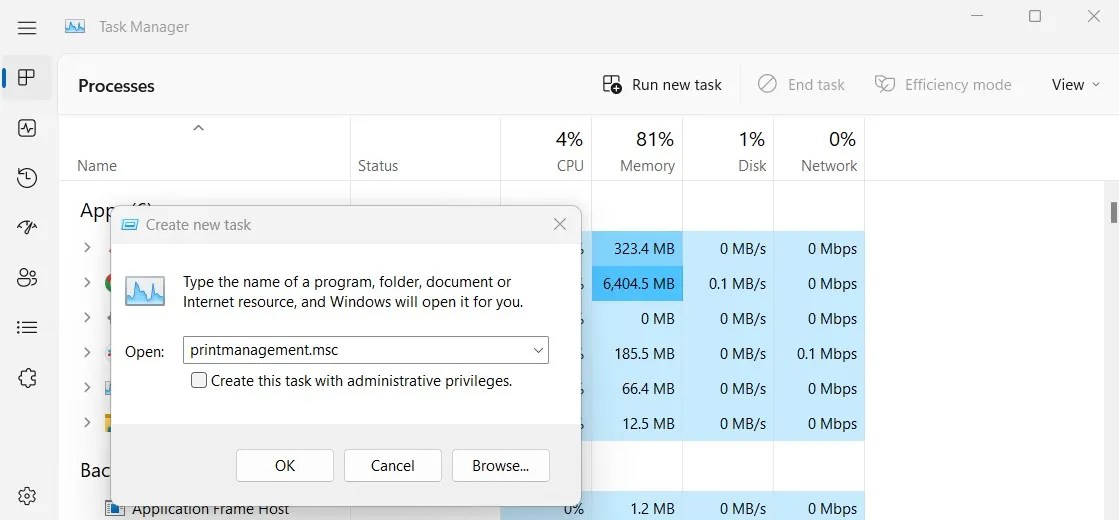This screenshot has width=1119, height=520.
Task: Click the process list vertical scrollbar thumb
Action: pos(1113,212)
